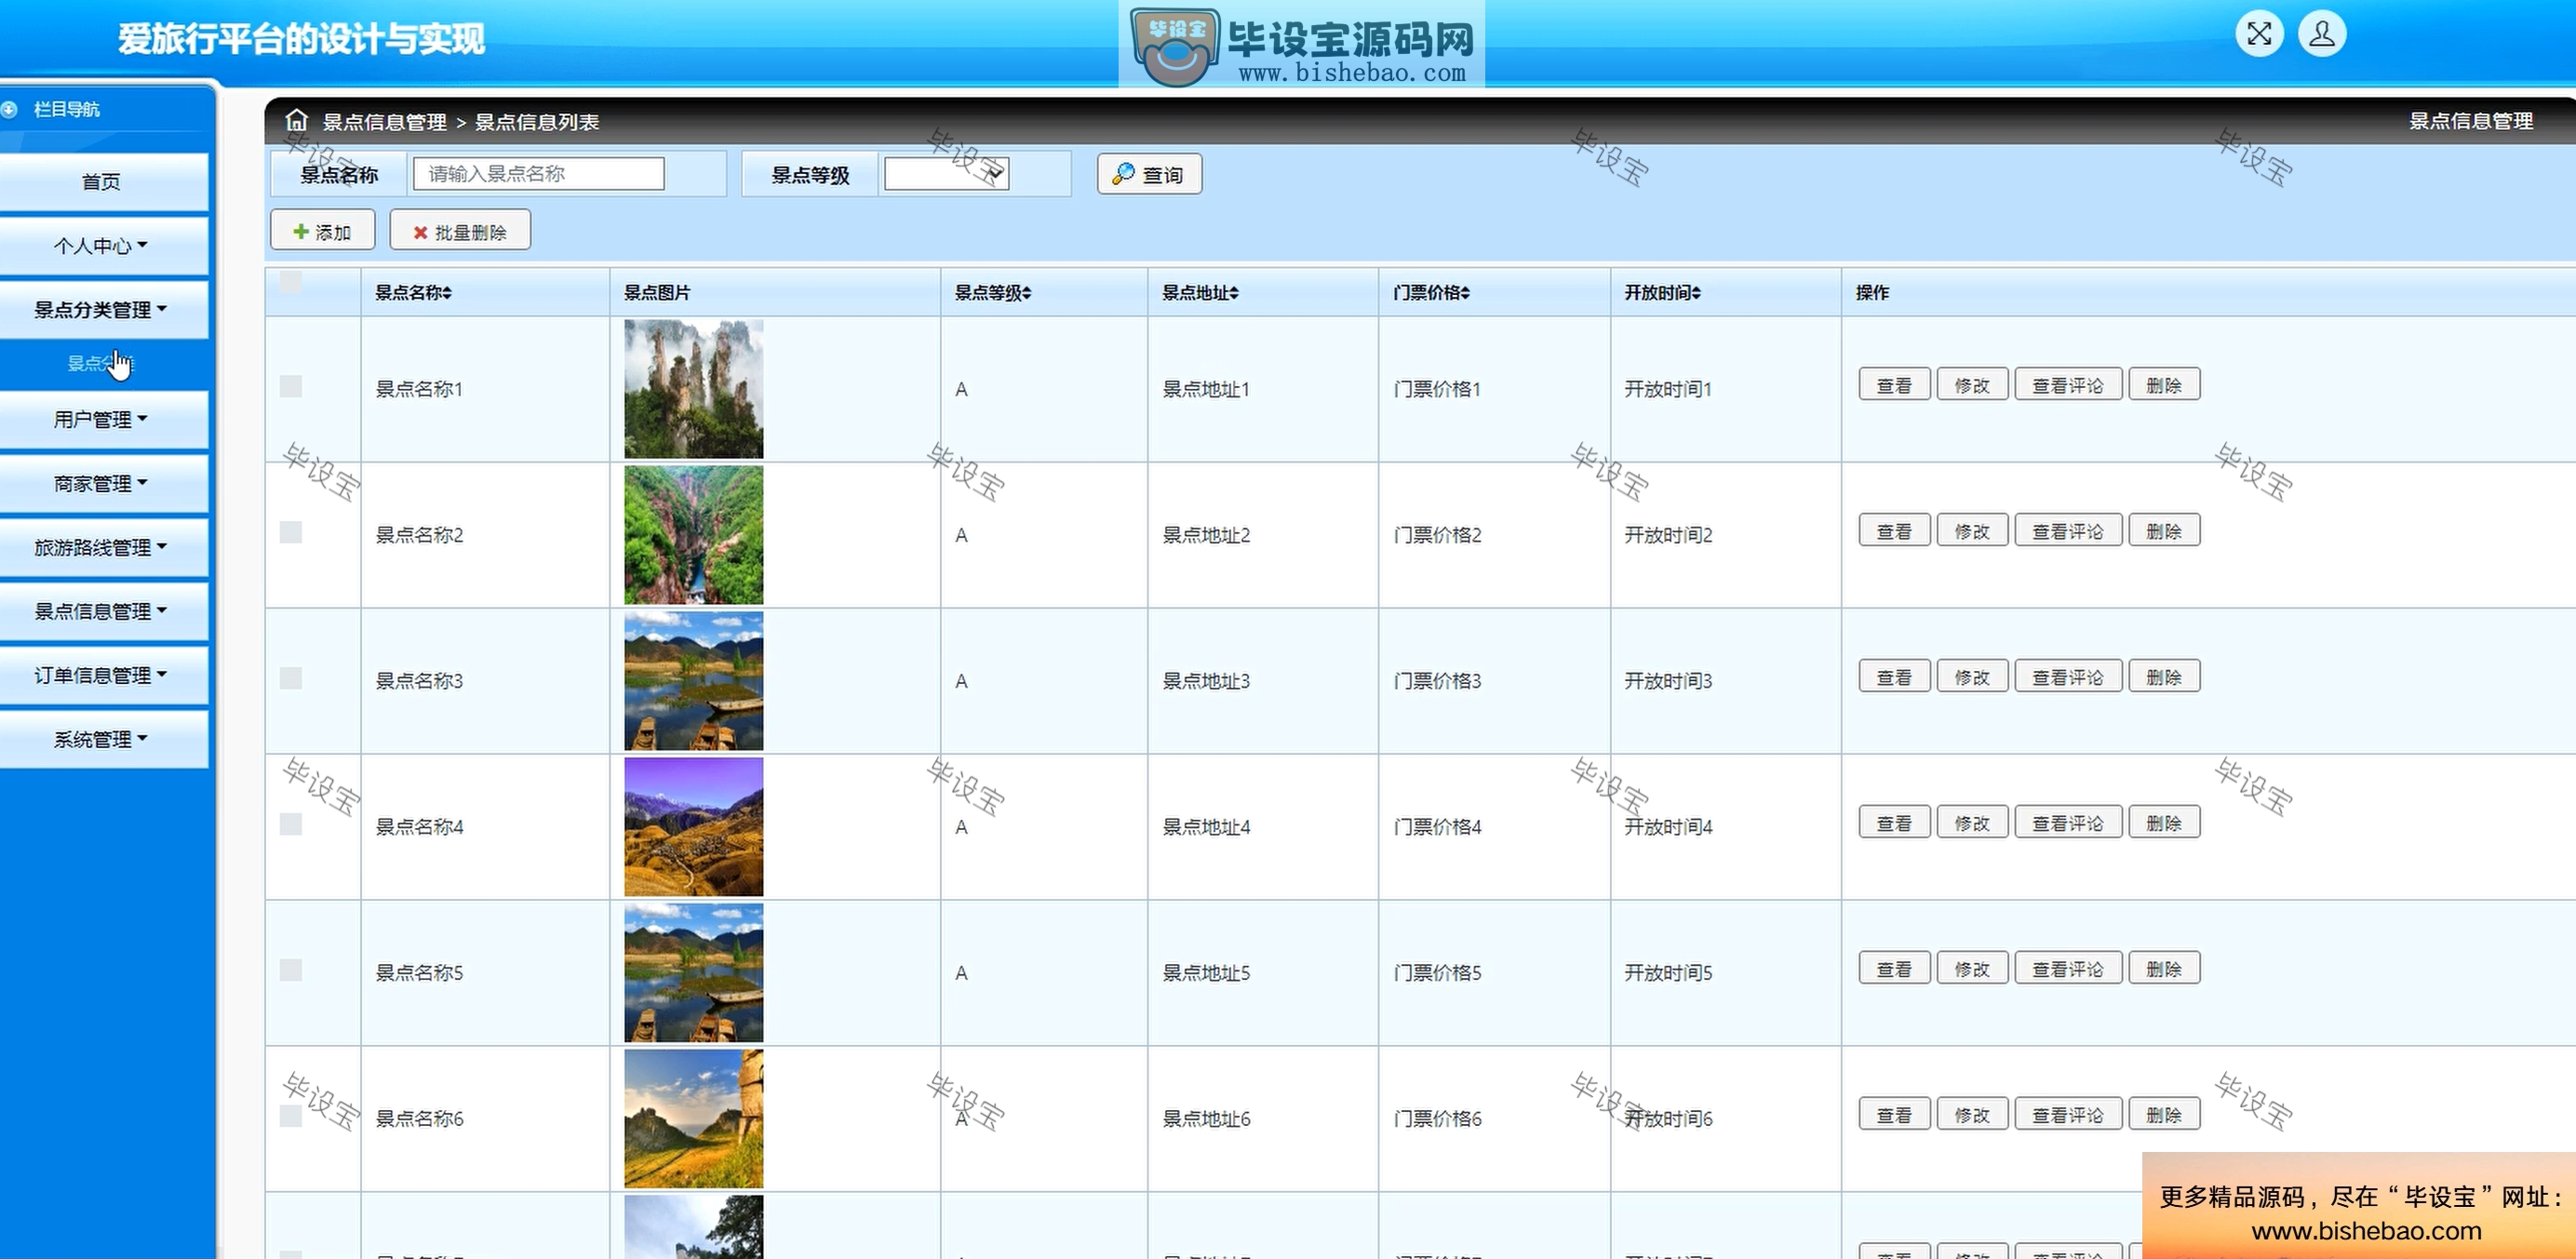Click 查看评论 for 景点名称1

[2068, 385]
